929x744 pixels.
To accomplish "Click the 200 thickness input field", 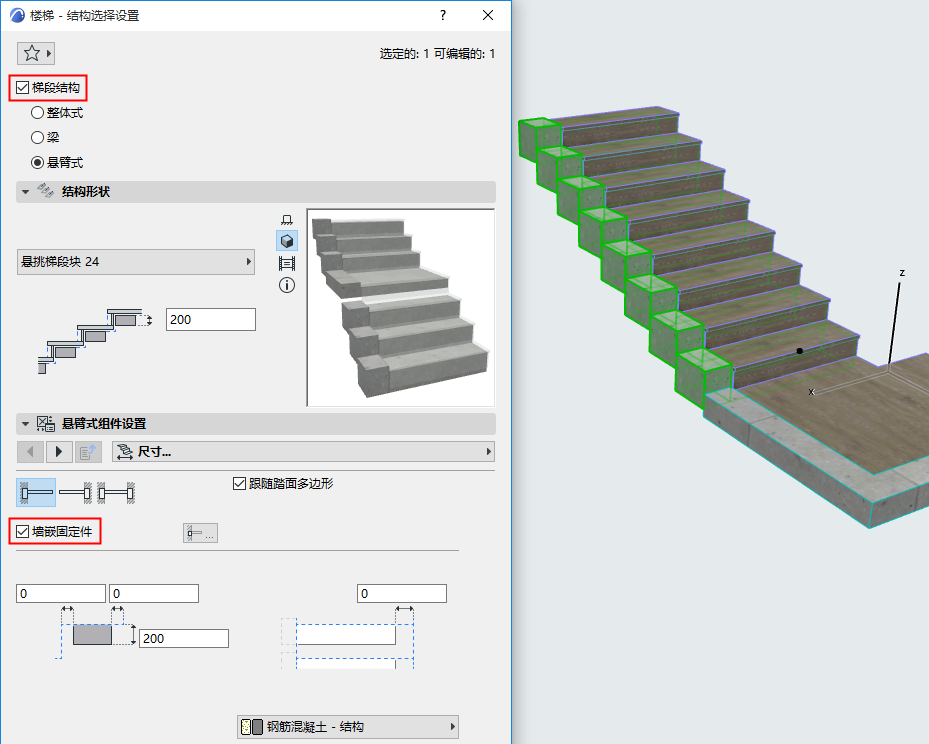I will coord(210,318).
